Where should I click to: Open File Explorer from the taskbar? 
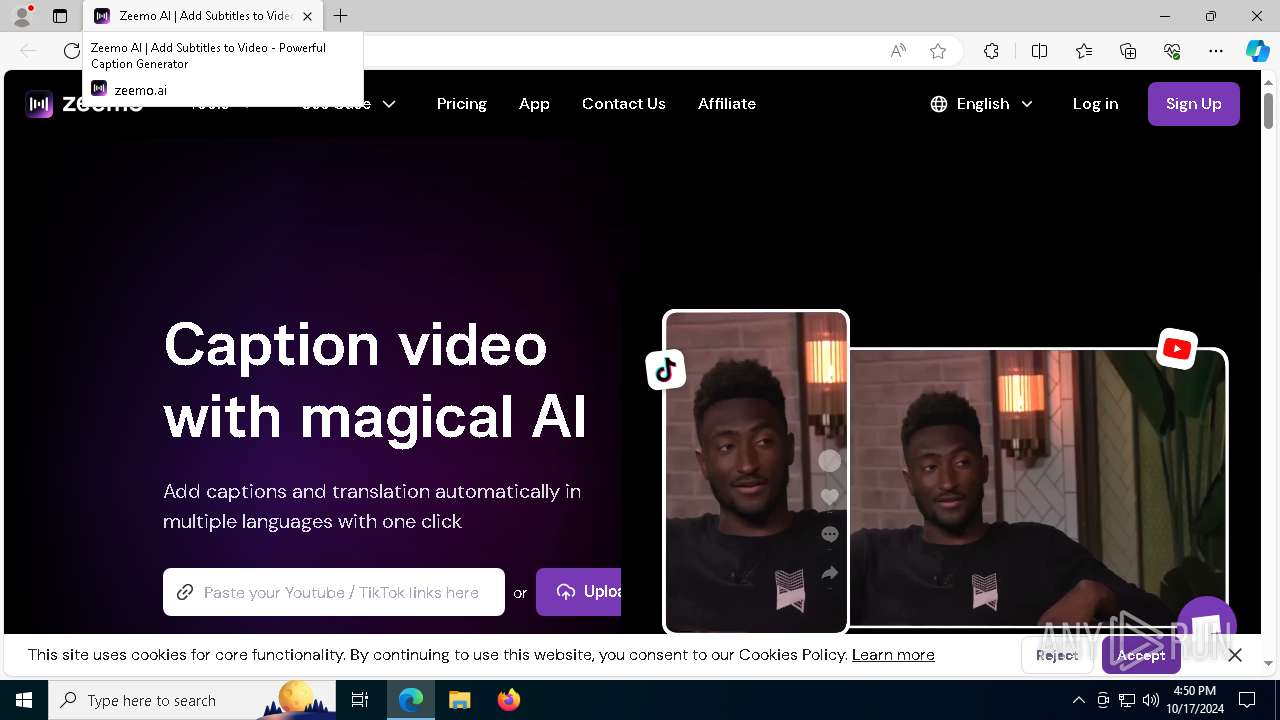tap(459, 700)
